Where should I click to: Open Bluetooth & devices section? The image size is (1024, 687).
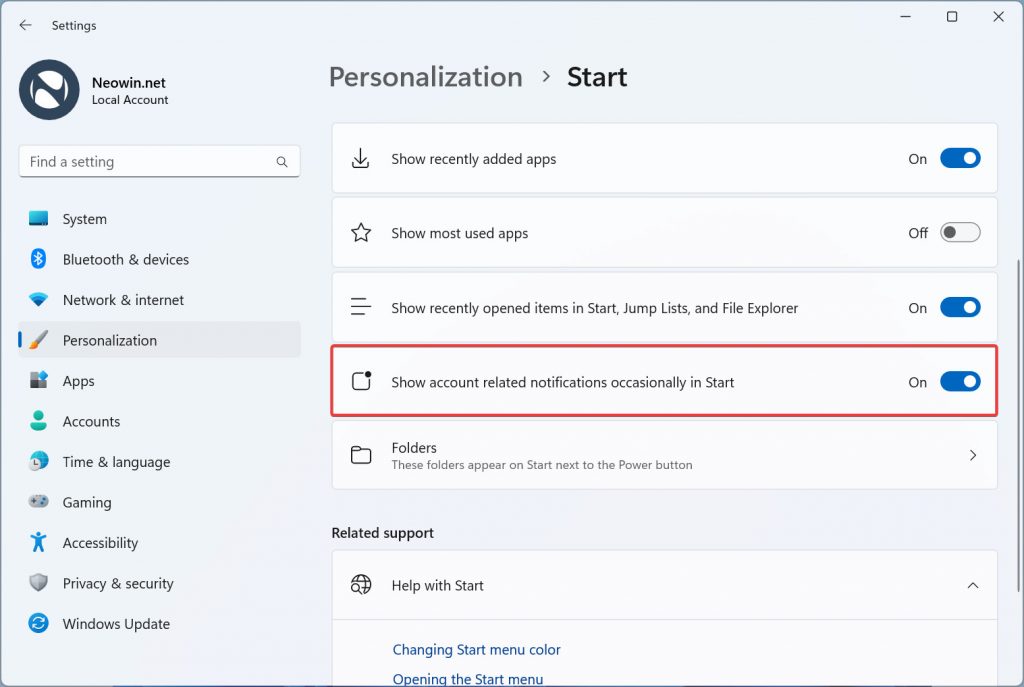[159, 259]
